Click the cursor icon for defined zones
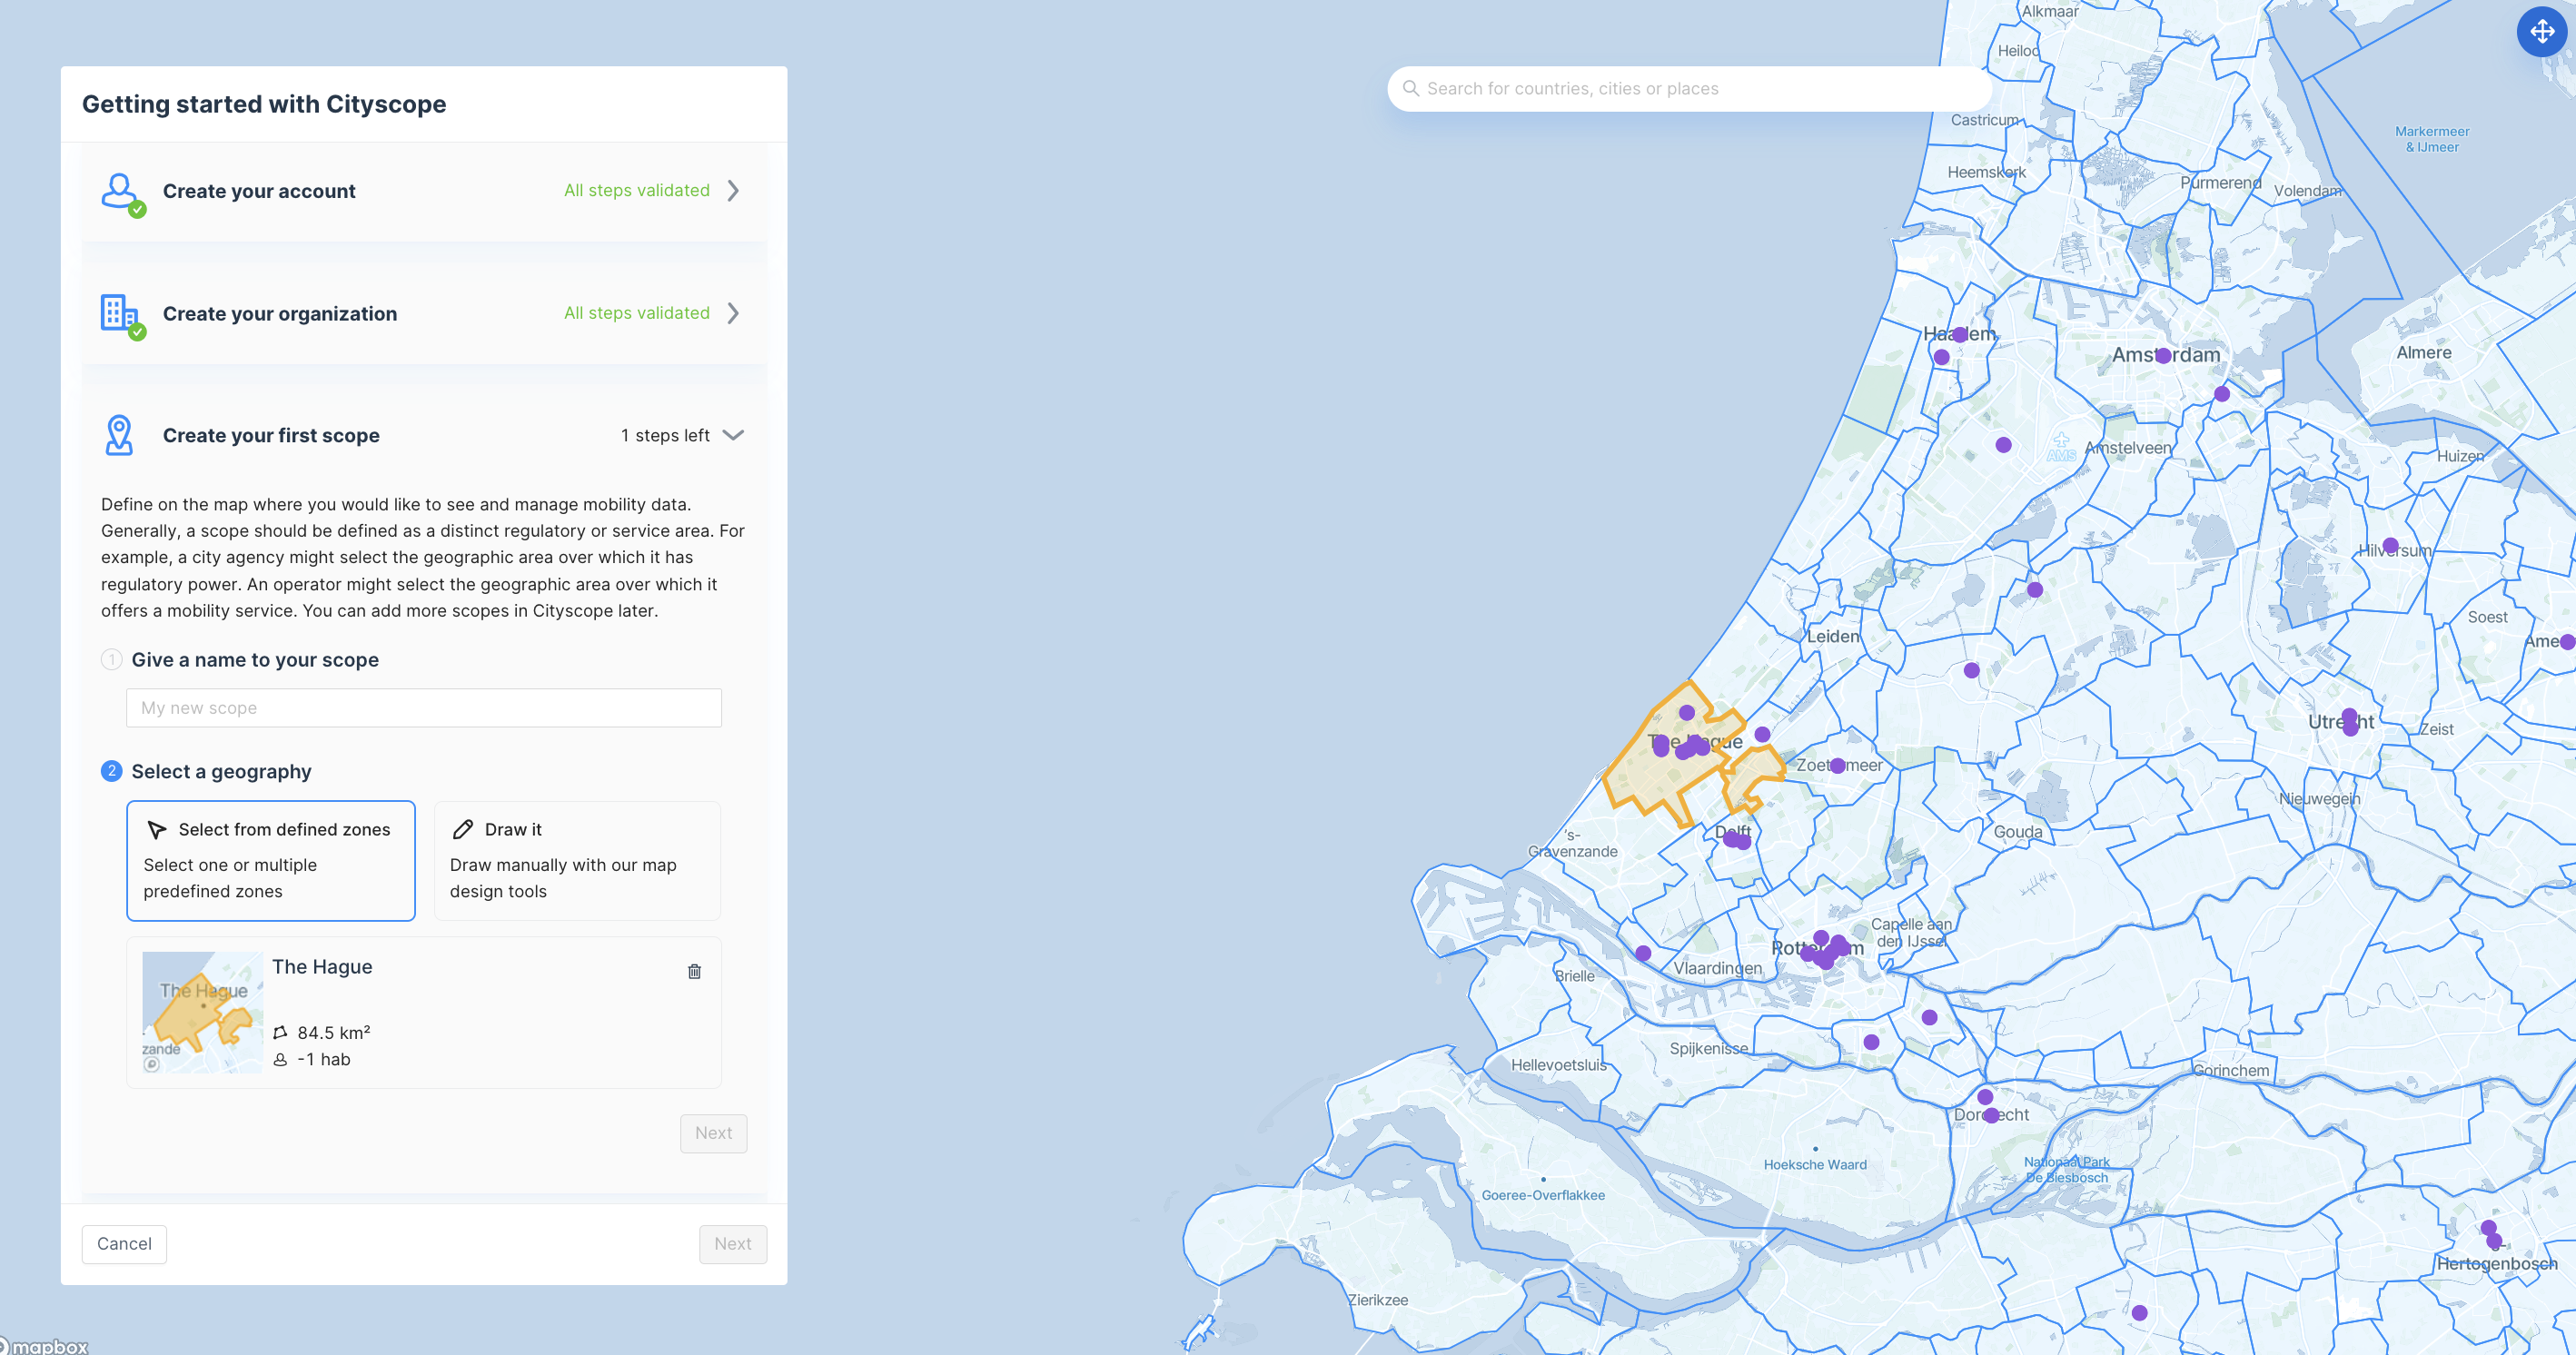Screen dimensions: 2576x1355 157,829
